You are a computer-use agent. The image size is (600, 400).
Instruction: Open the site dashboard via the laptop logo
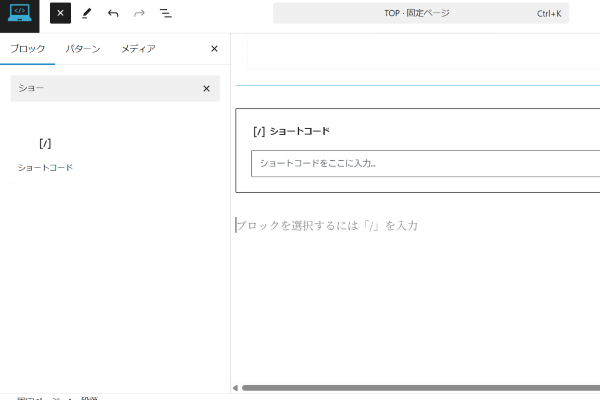[x=20, y=15]
